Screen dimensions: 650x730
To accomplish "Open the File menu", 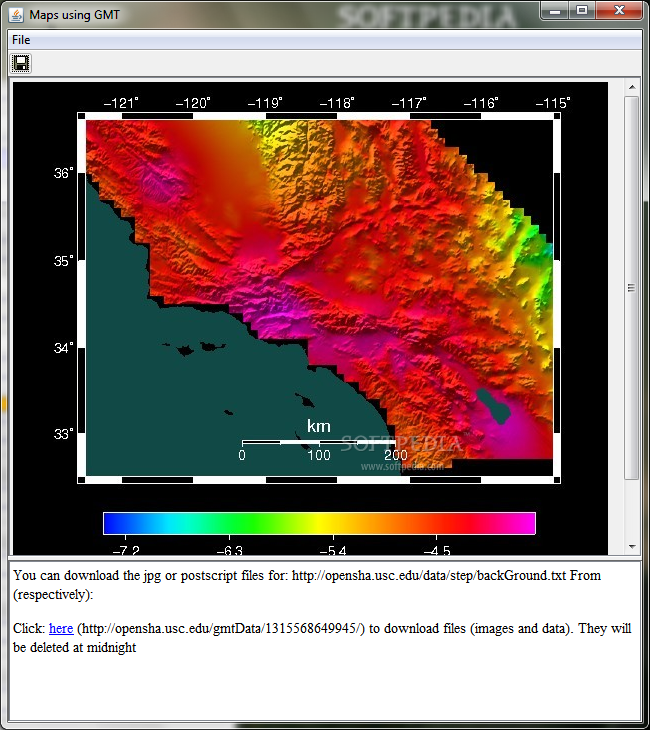I will 21,40.
